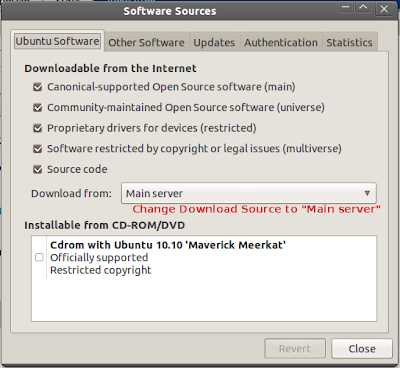Click the Close button
This screenshot has width=400, height=368.
pyautogui.click(x=362, y=349)
